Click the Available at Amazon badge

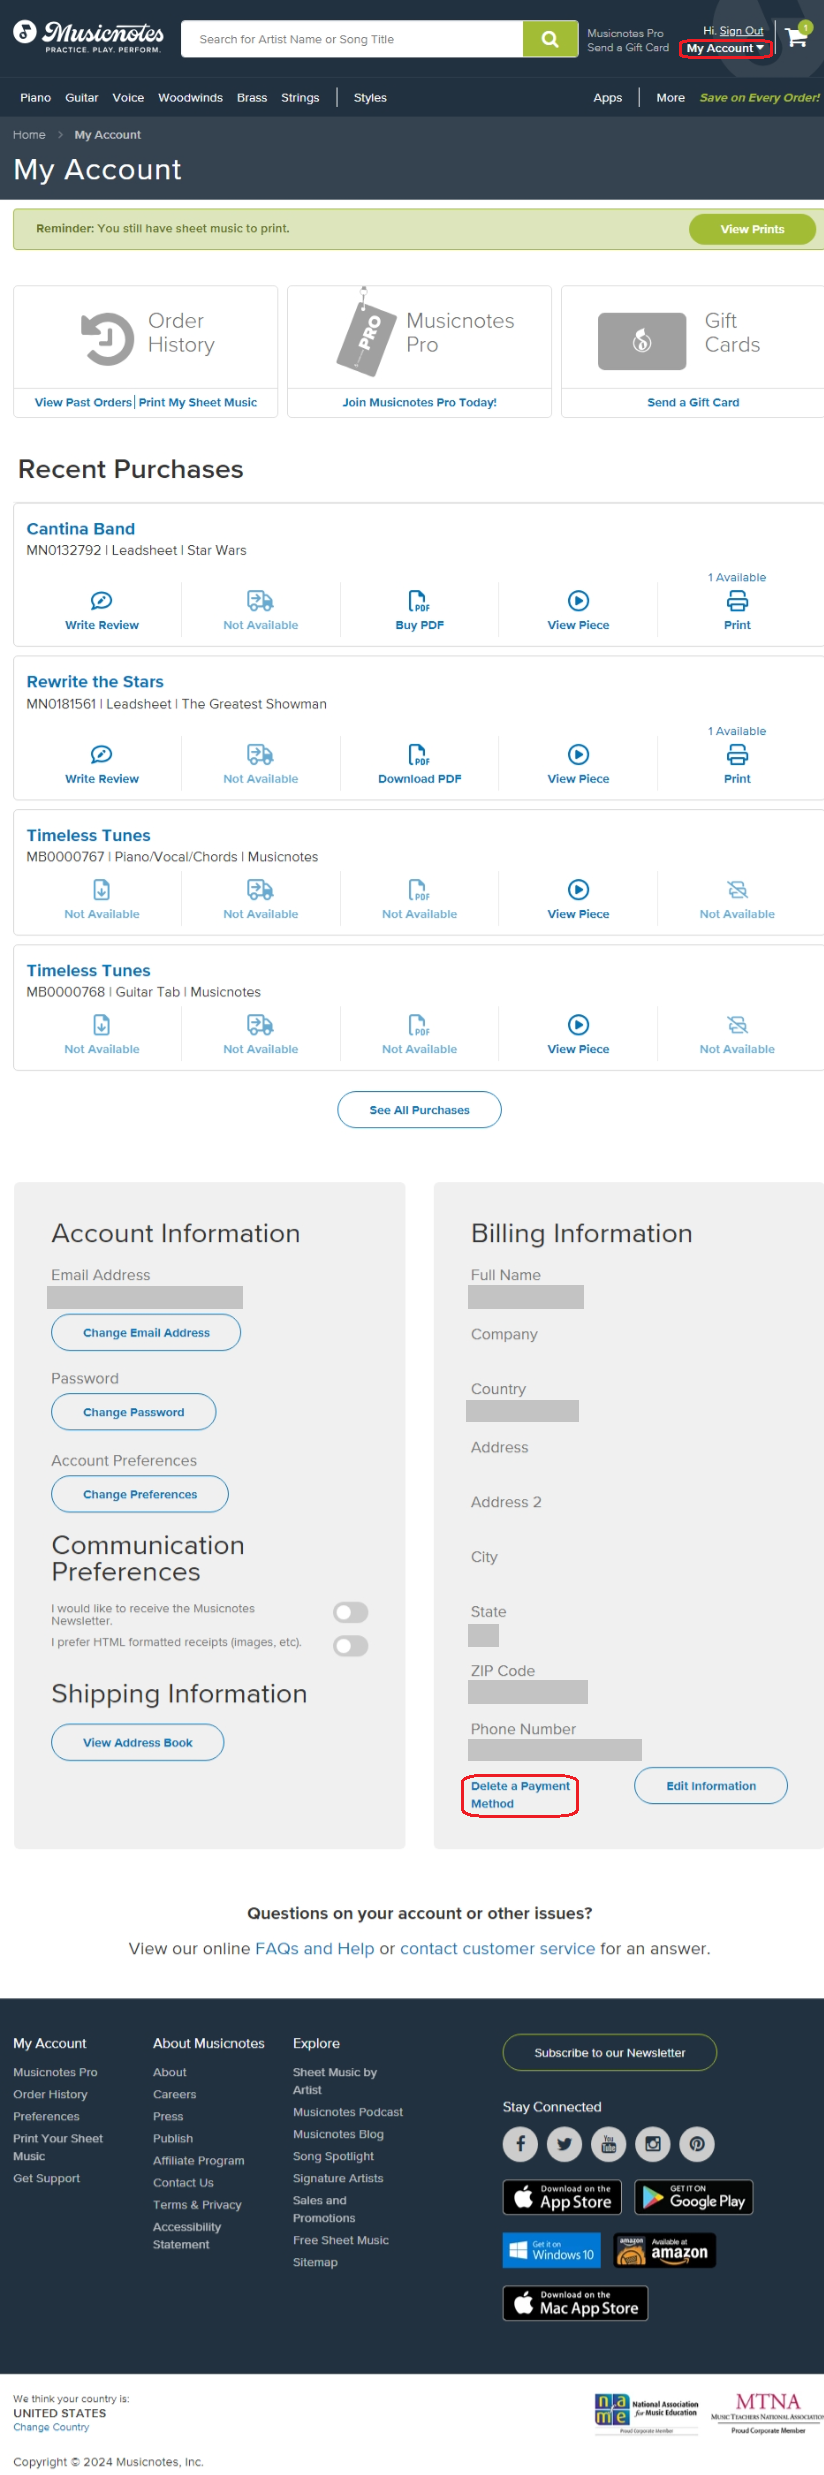665,2250
